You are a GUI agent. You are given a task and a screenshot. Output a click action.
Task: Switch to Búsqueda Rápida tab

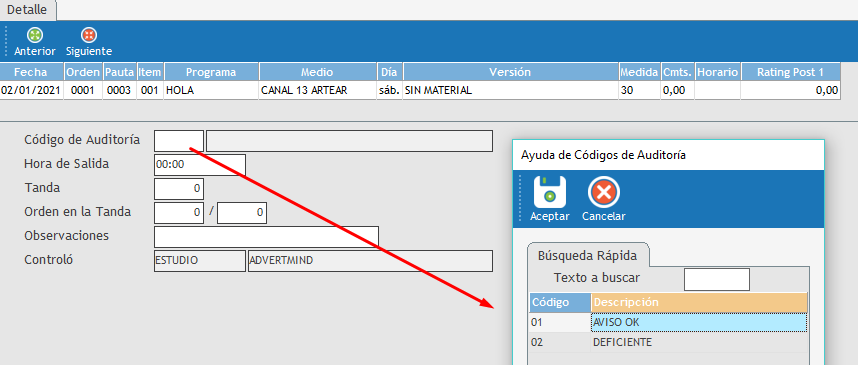point(587,256)
